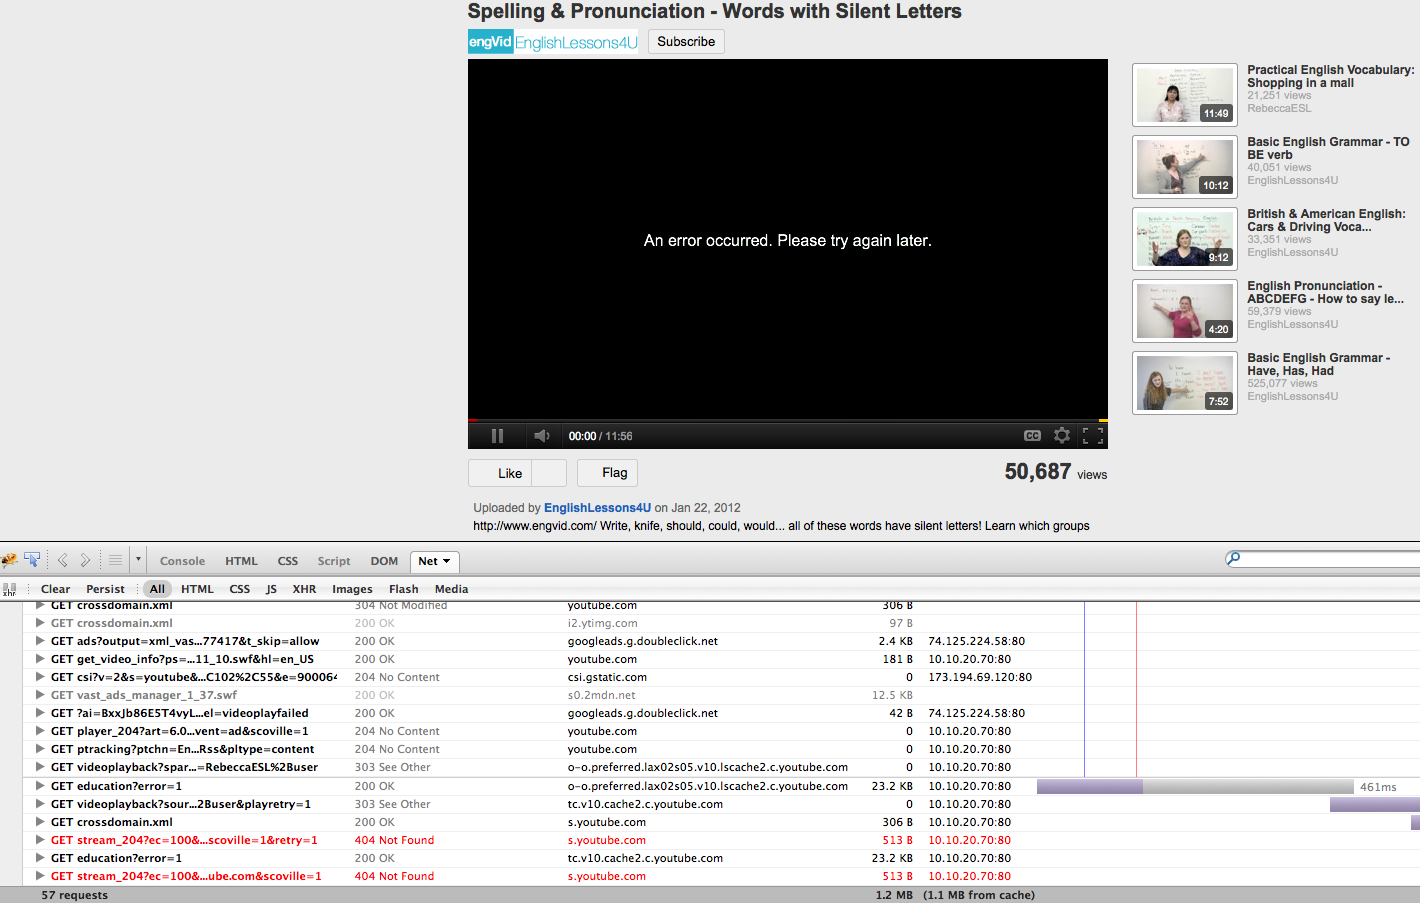1420x903 pixels.
Task: Activate the Firebug inspect element tool
Action: click(x=32, y=560)
